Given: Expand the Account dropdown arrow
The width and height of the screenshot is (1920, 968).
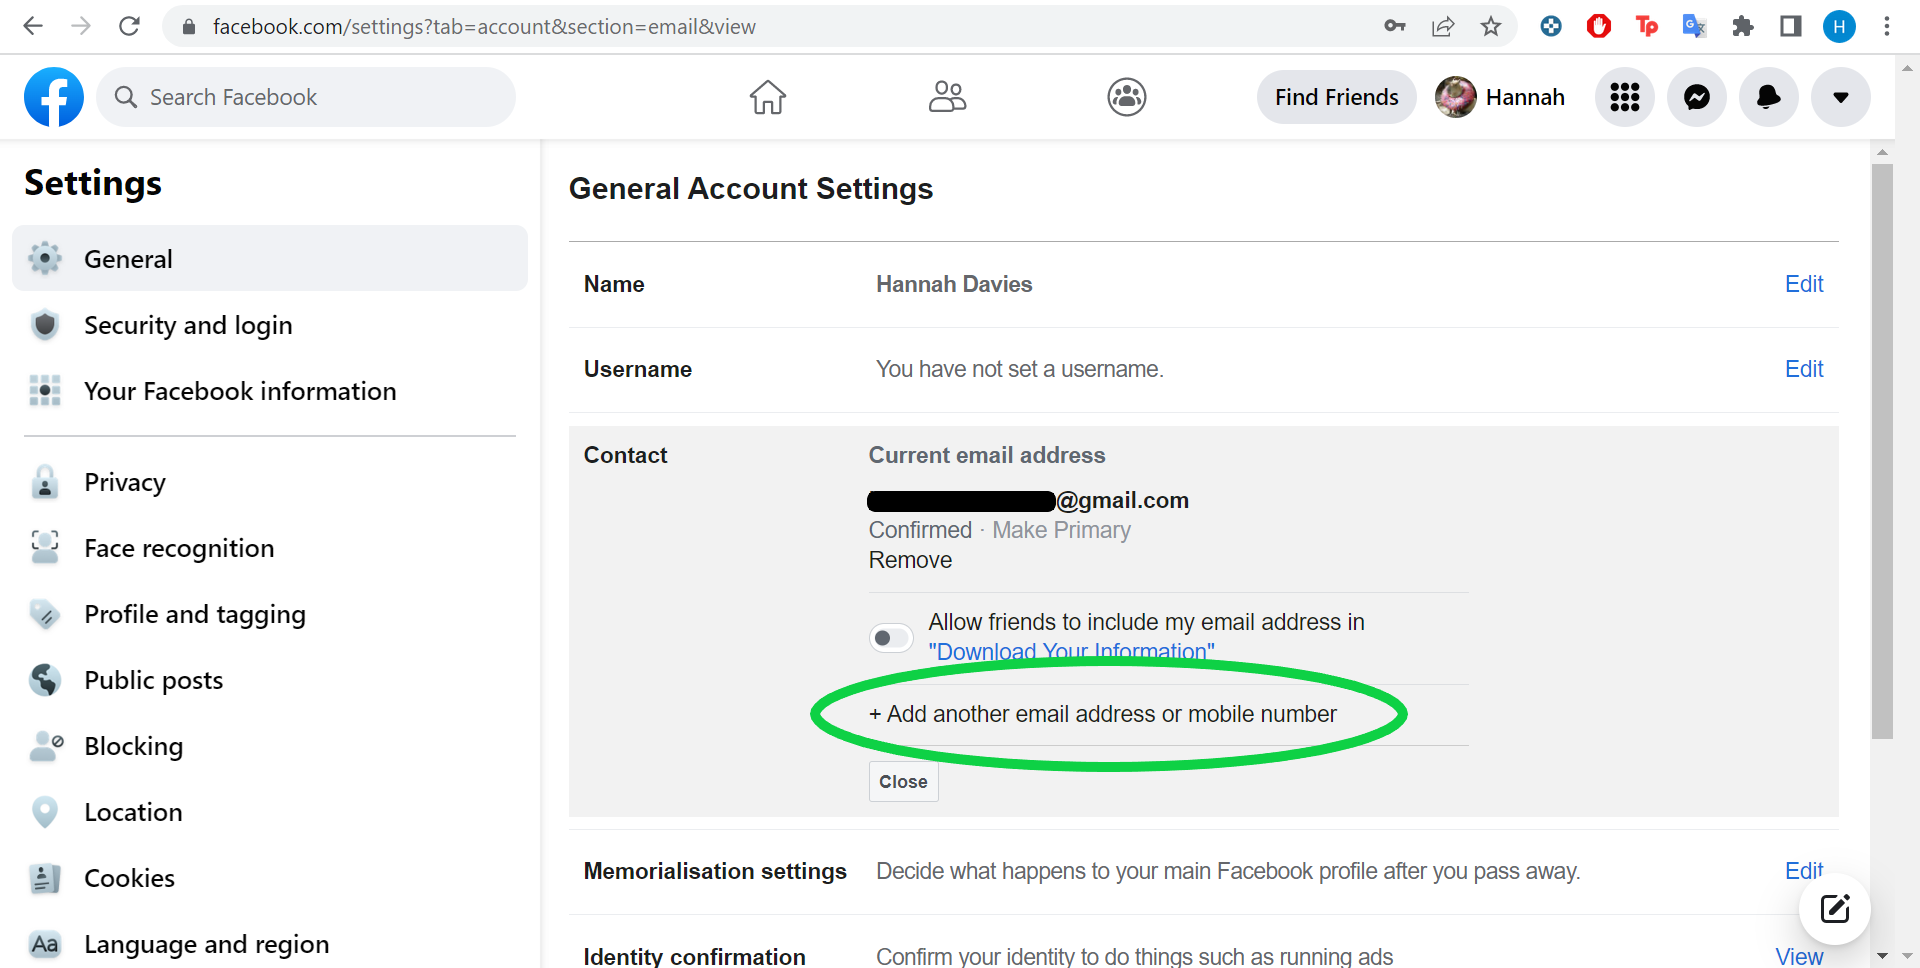Looking at the screenshot, I should [x=1841, y=97].
